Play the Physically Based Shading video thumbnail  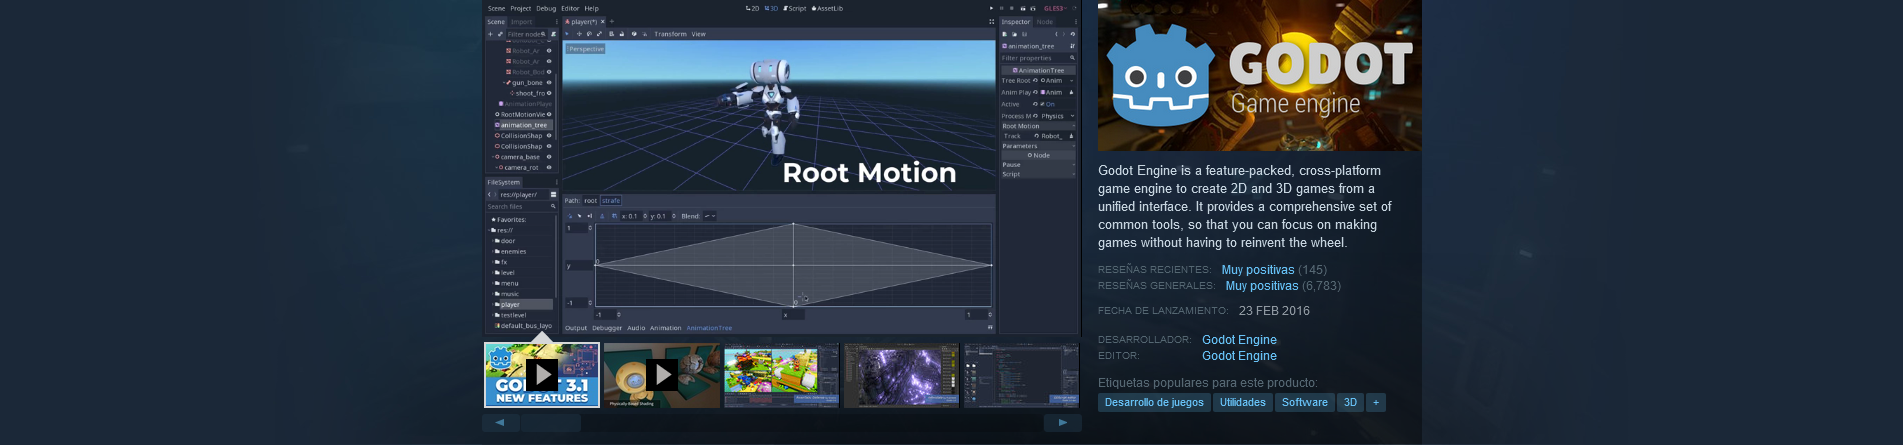coord(661,375)
